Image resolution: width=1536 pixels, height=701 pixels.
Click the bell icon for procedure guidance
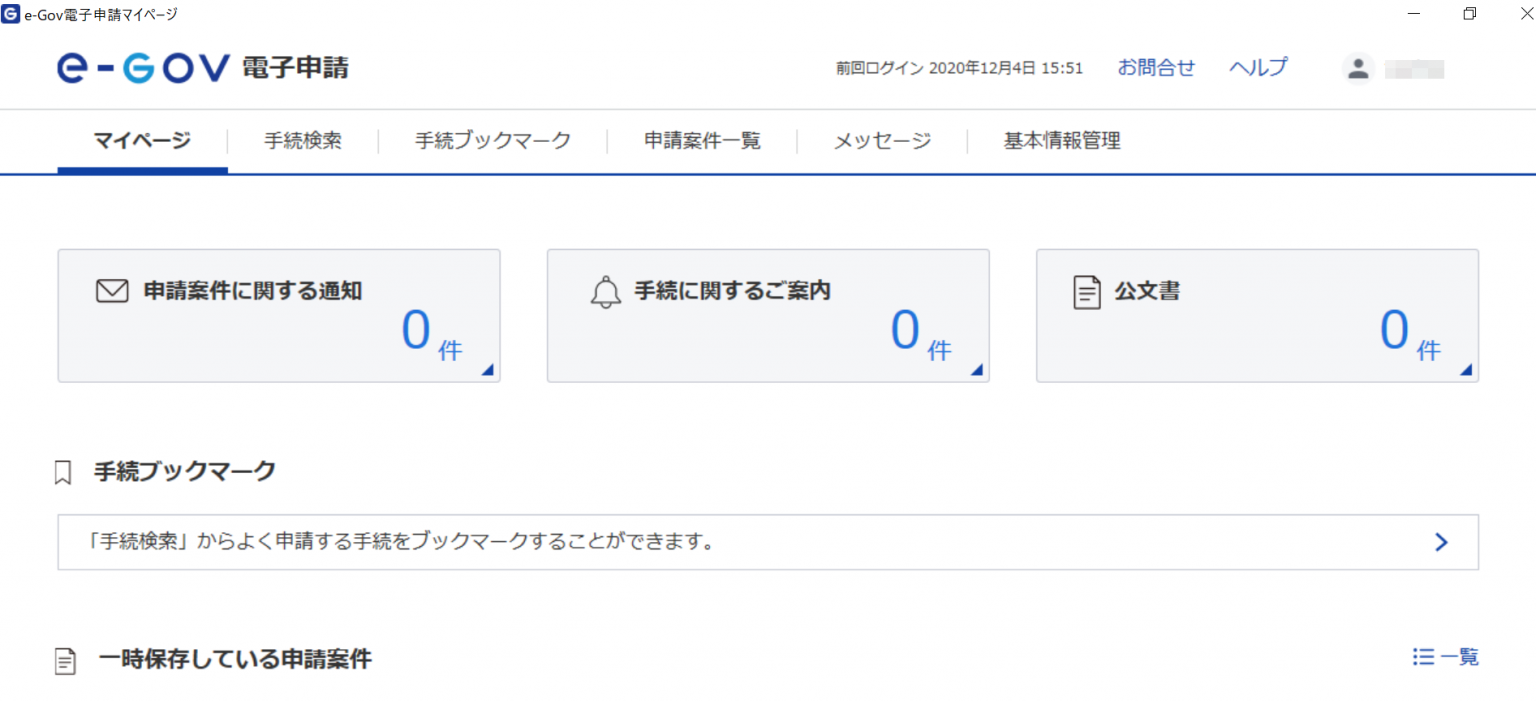click(x=605, y=292)
